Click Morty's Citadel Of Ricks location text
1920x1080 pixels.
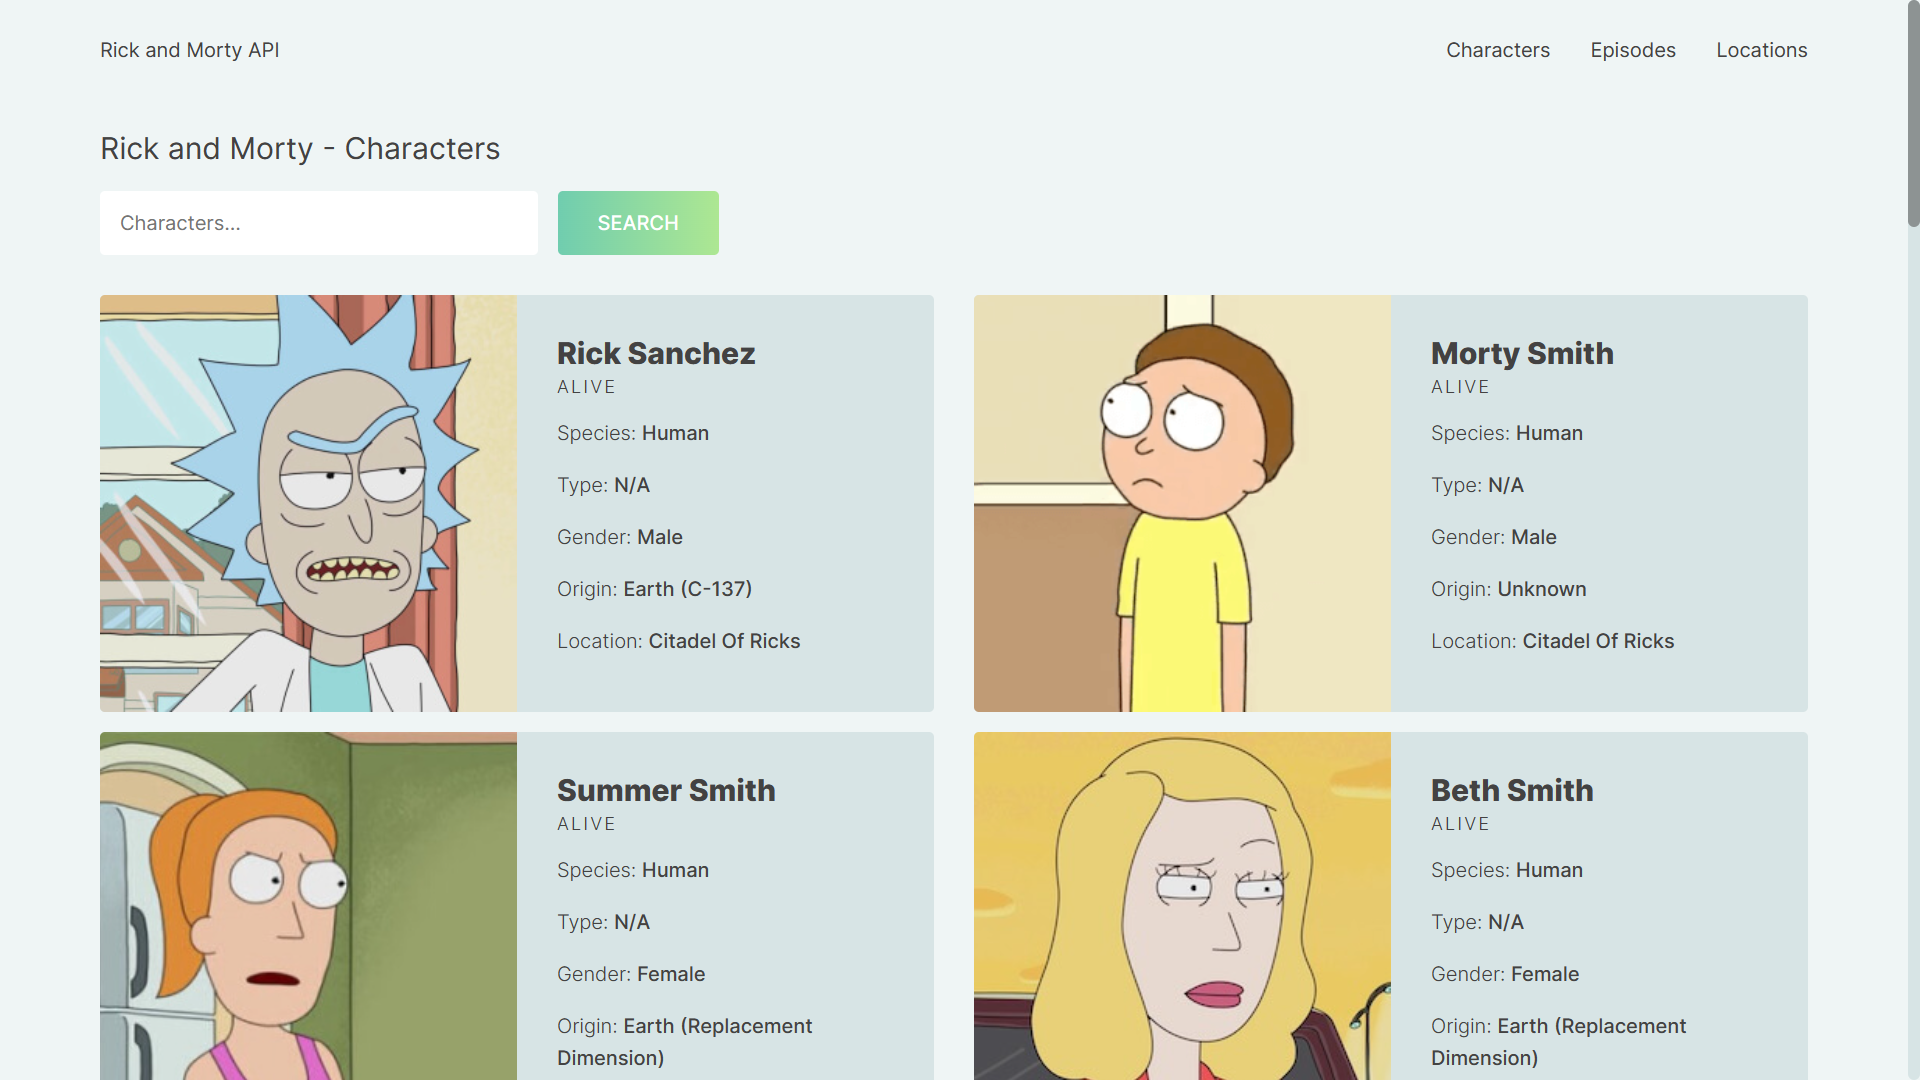click(1597, 641)
